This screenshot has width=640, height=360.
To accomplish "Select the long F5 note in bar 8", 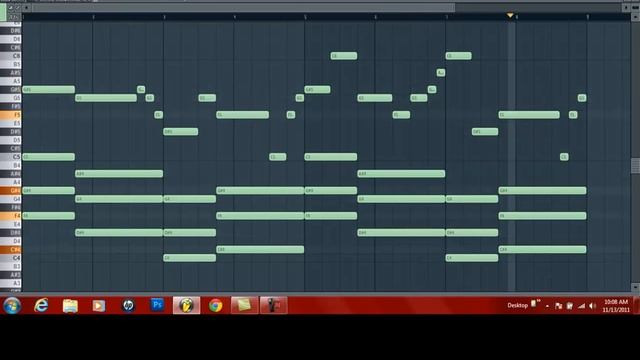I will (x=529, y=115).
